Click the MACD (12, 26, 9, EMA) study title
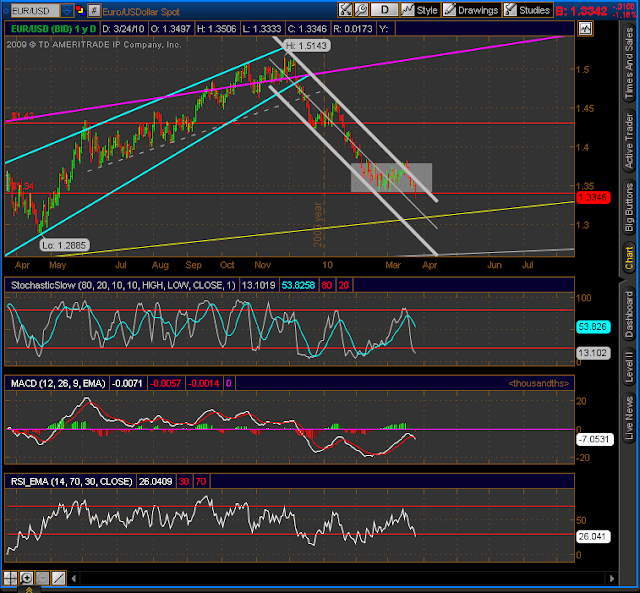 click(x=58, y=384)
